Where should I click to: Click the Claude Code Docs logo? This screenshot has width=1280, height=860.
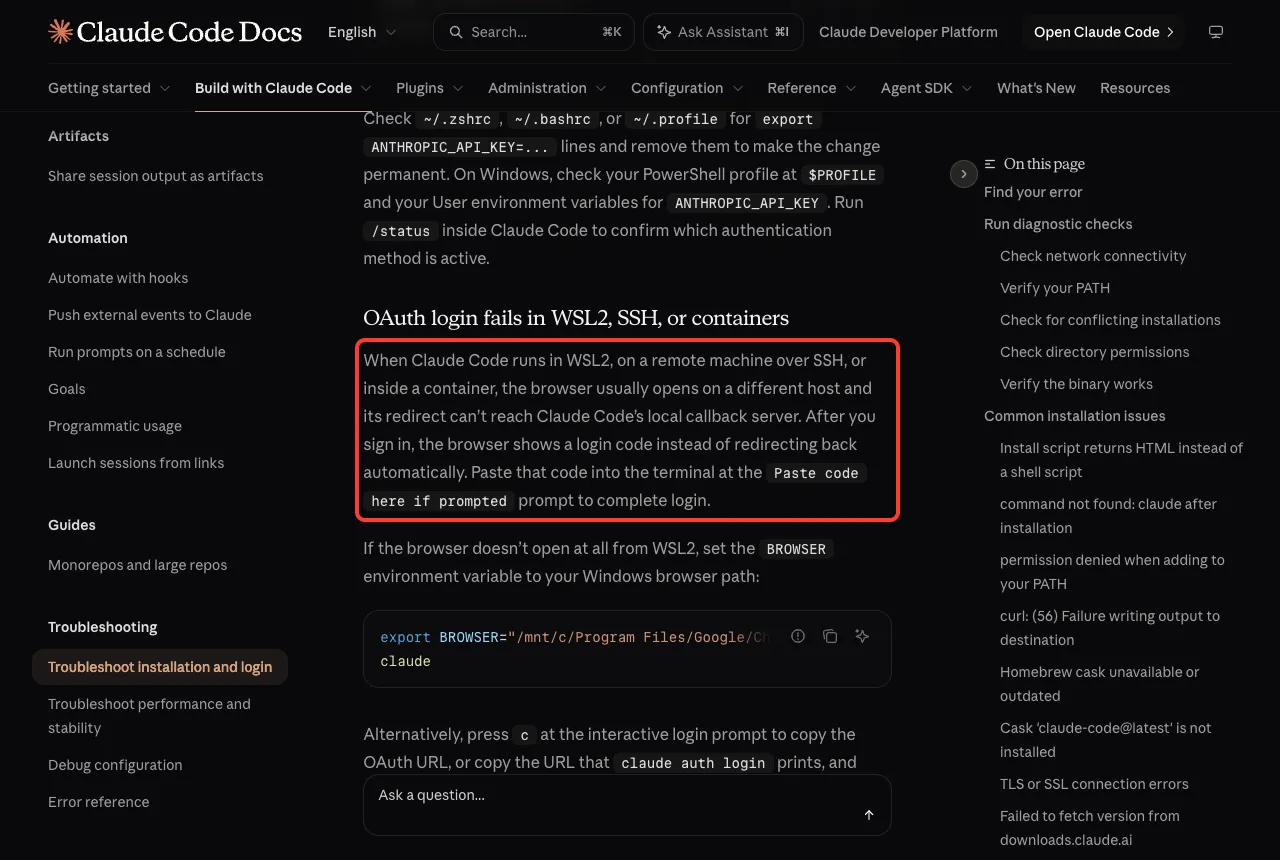175,32
